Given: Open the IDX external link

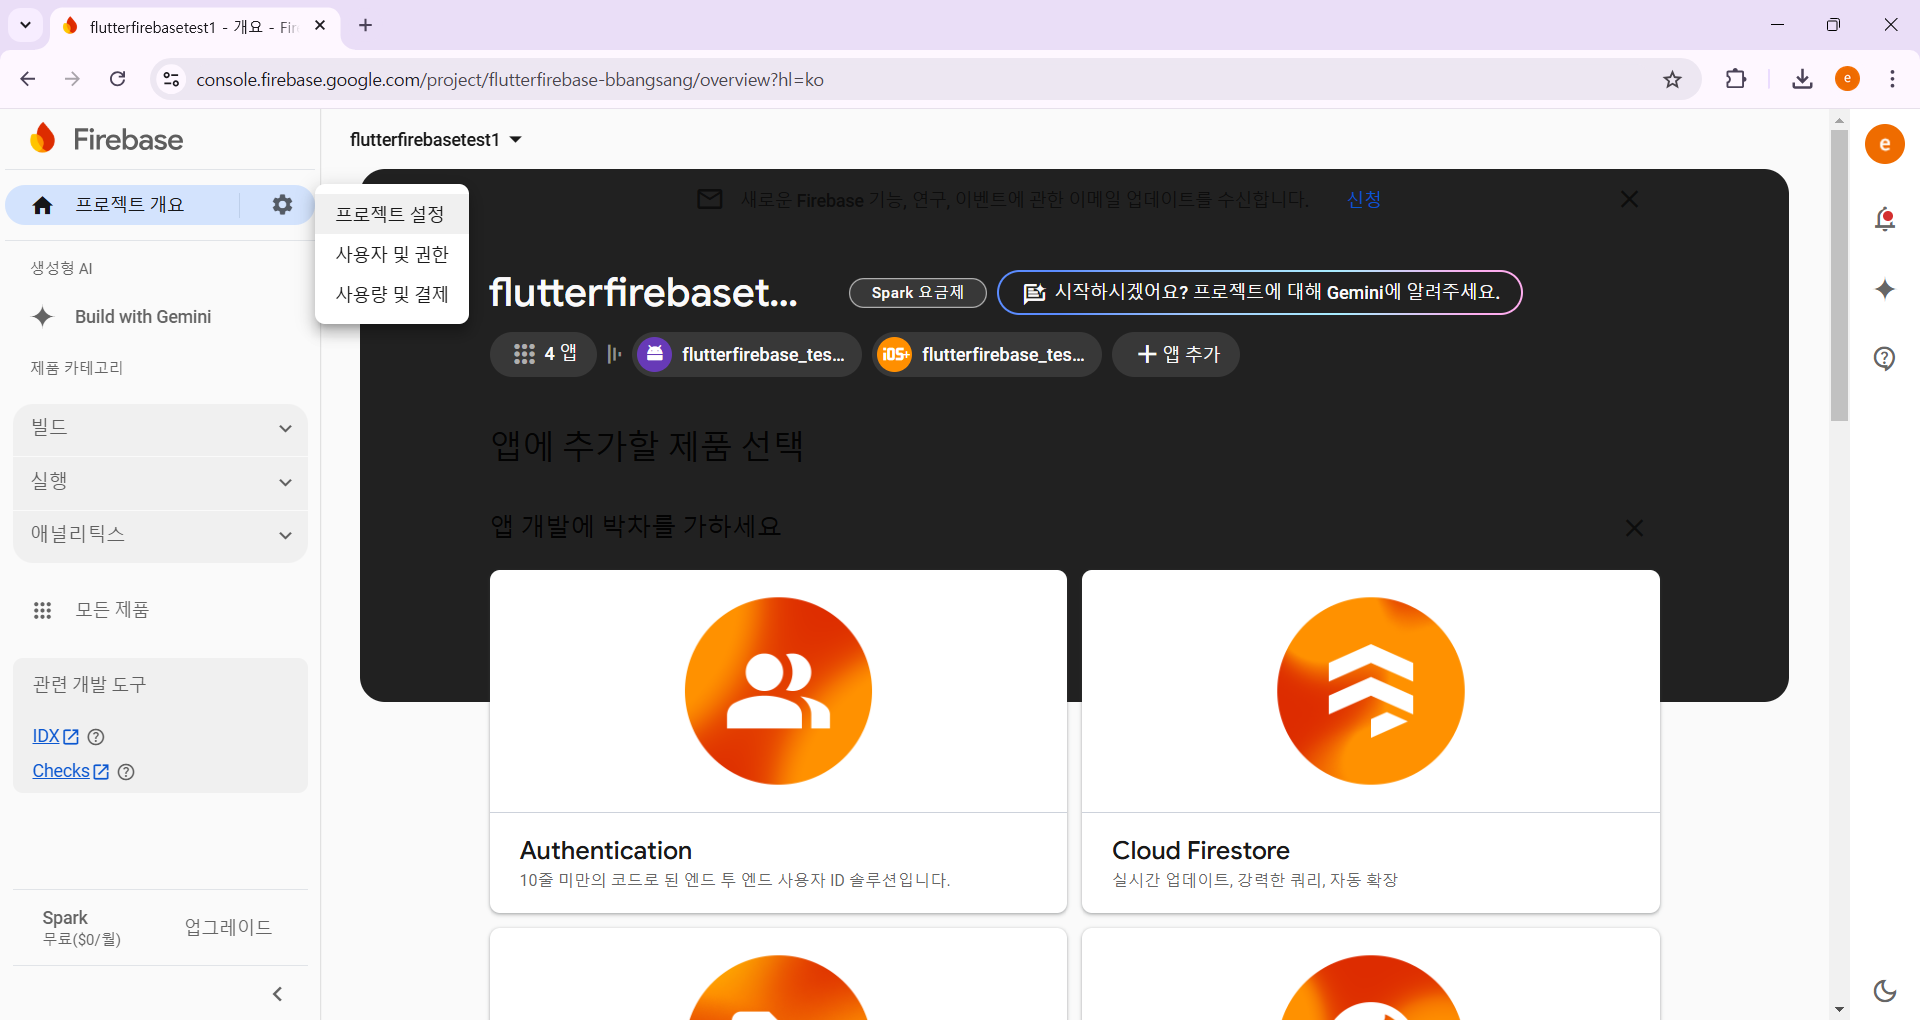Looking at the screenshot, I should coord(55,736).
